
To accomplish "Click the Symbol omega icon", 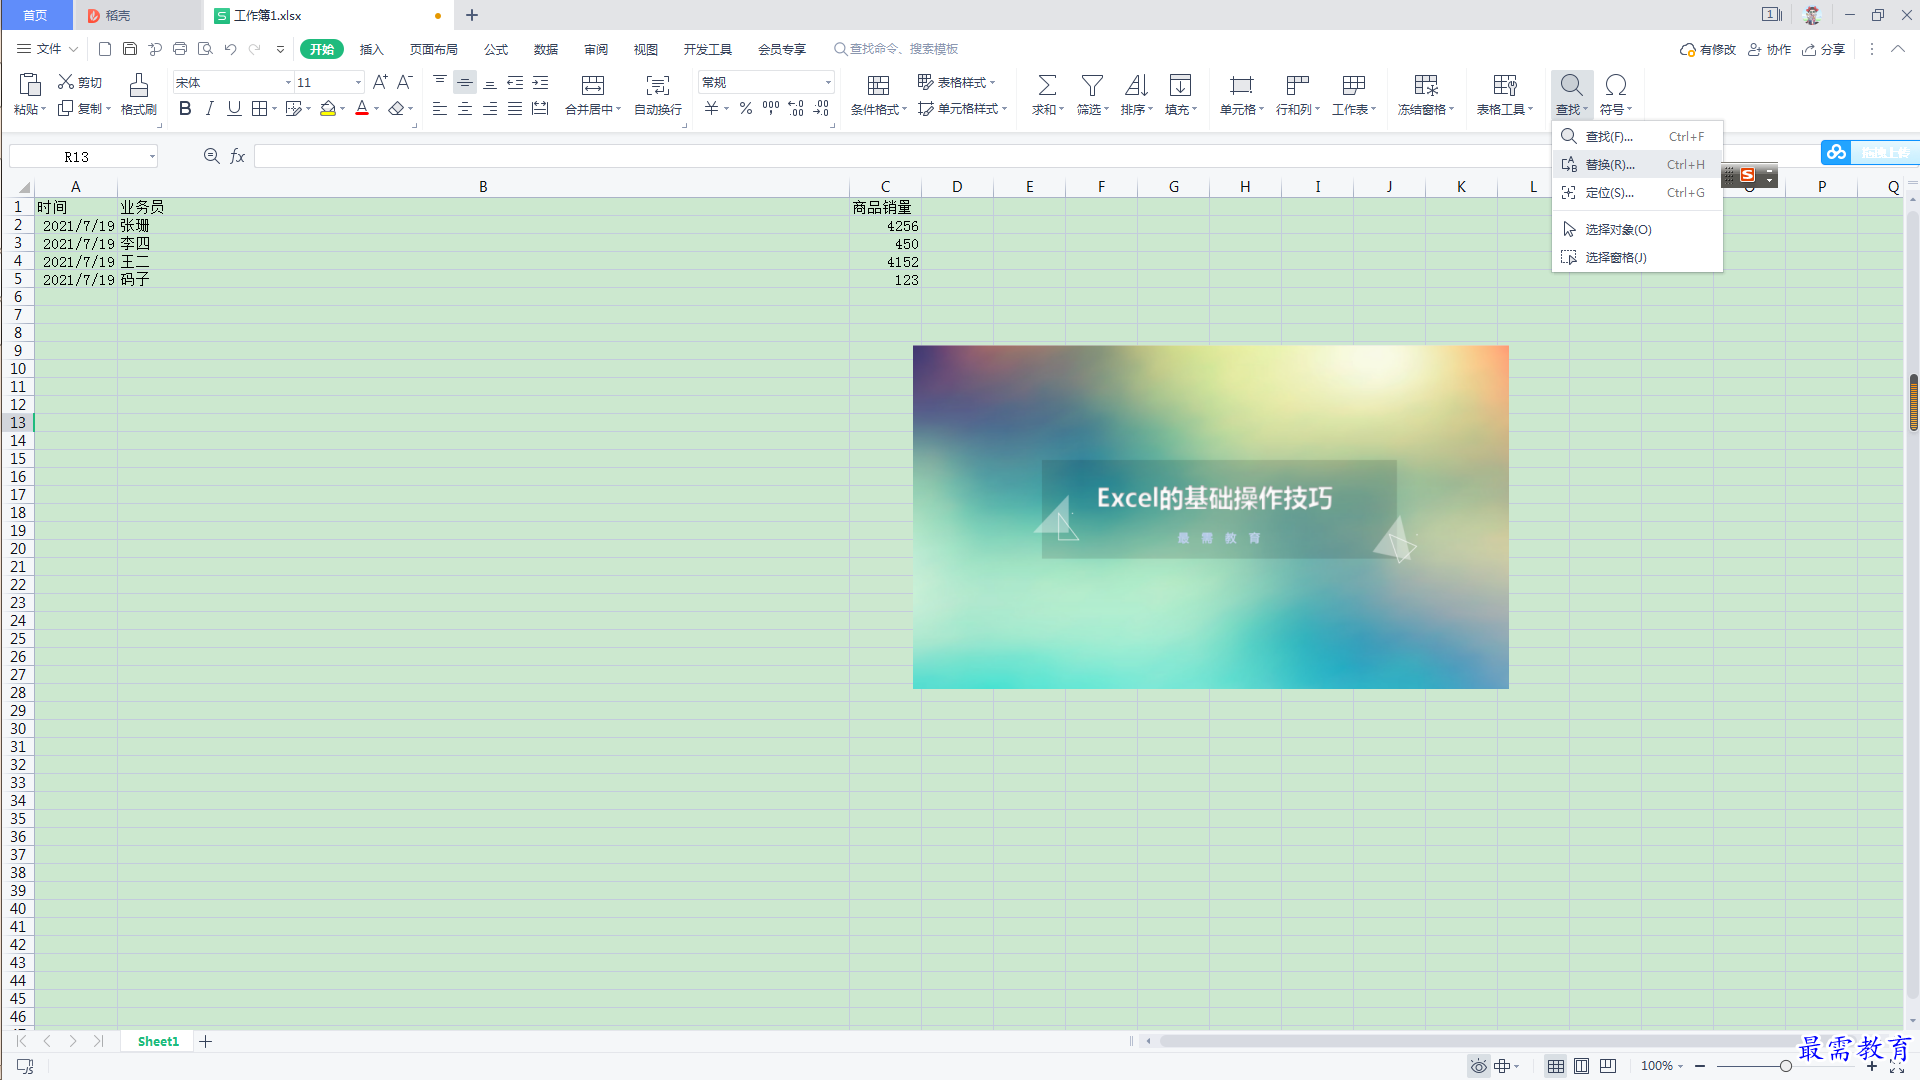I will coord(1615,86).
